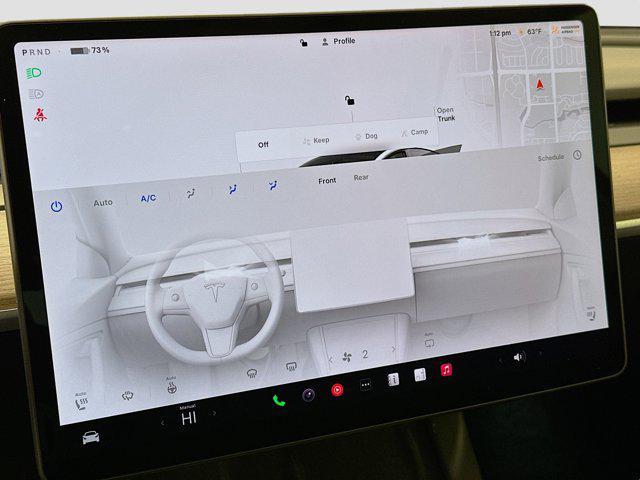Screen dimensions: 640x480
Task: Tap the red seatbelt warning icon
Action: pyautogui.click(x=40, y=116)
